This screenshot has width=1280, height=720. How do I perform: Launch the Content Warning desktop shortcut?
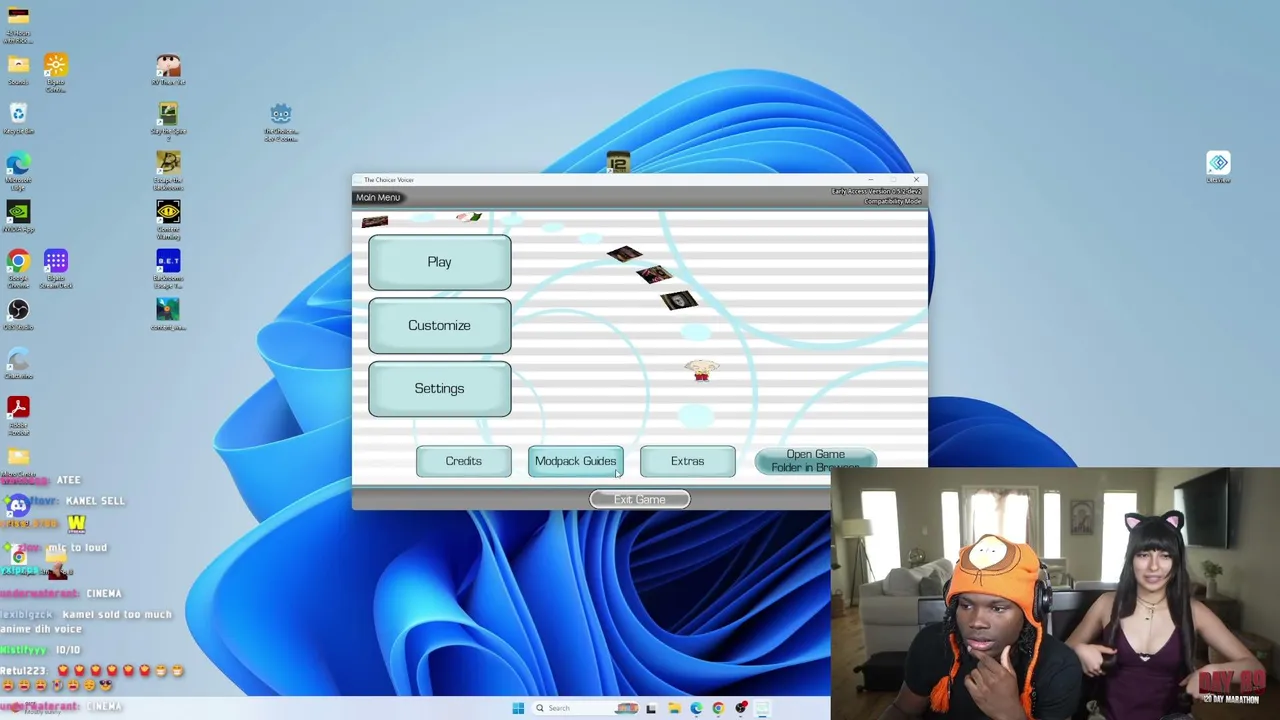pos(168,219)
